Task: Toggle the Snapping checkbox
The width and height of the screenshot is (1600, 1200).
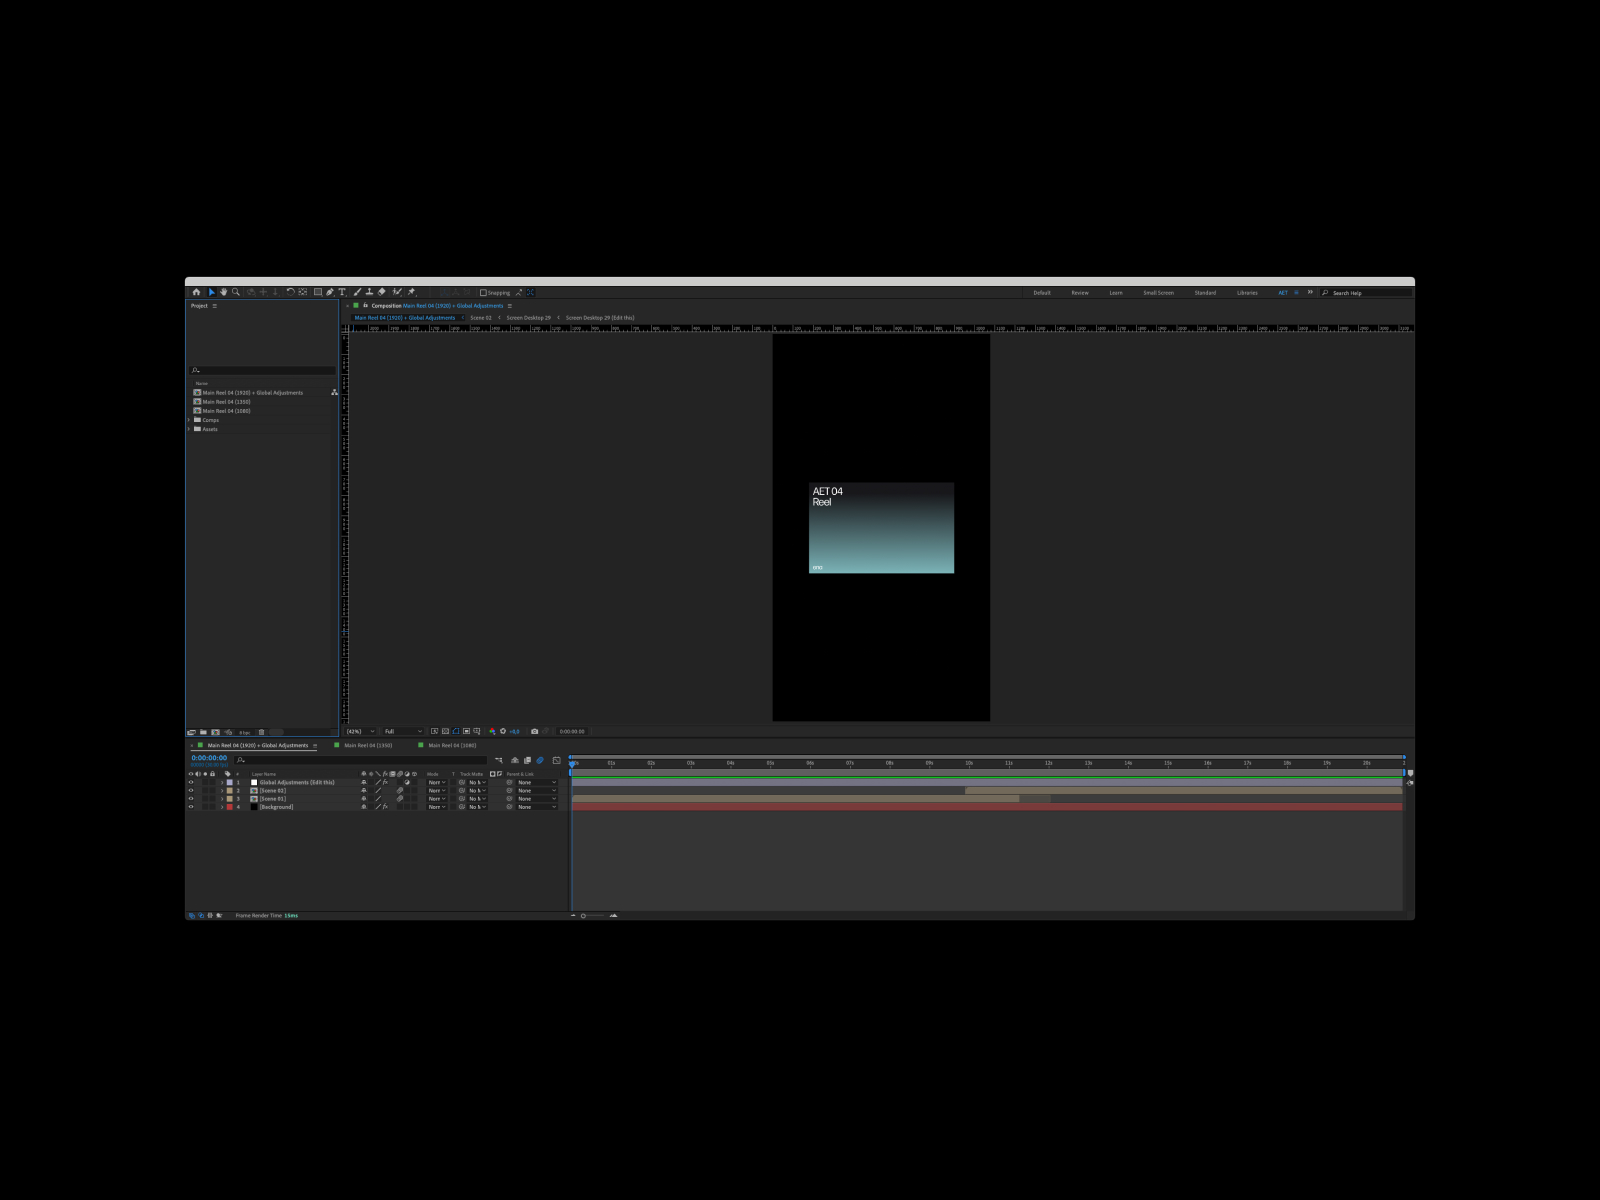Action: click(x=483, y=292)
